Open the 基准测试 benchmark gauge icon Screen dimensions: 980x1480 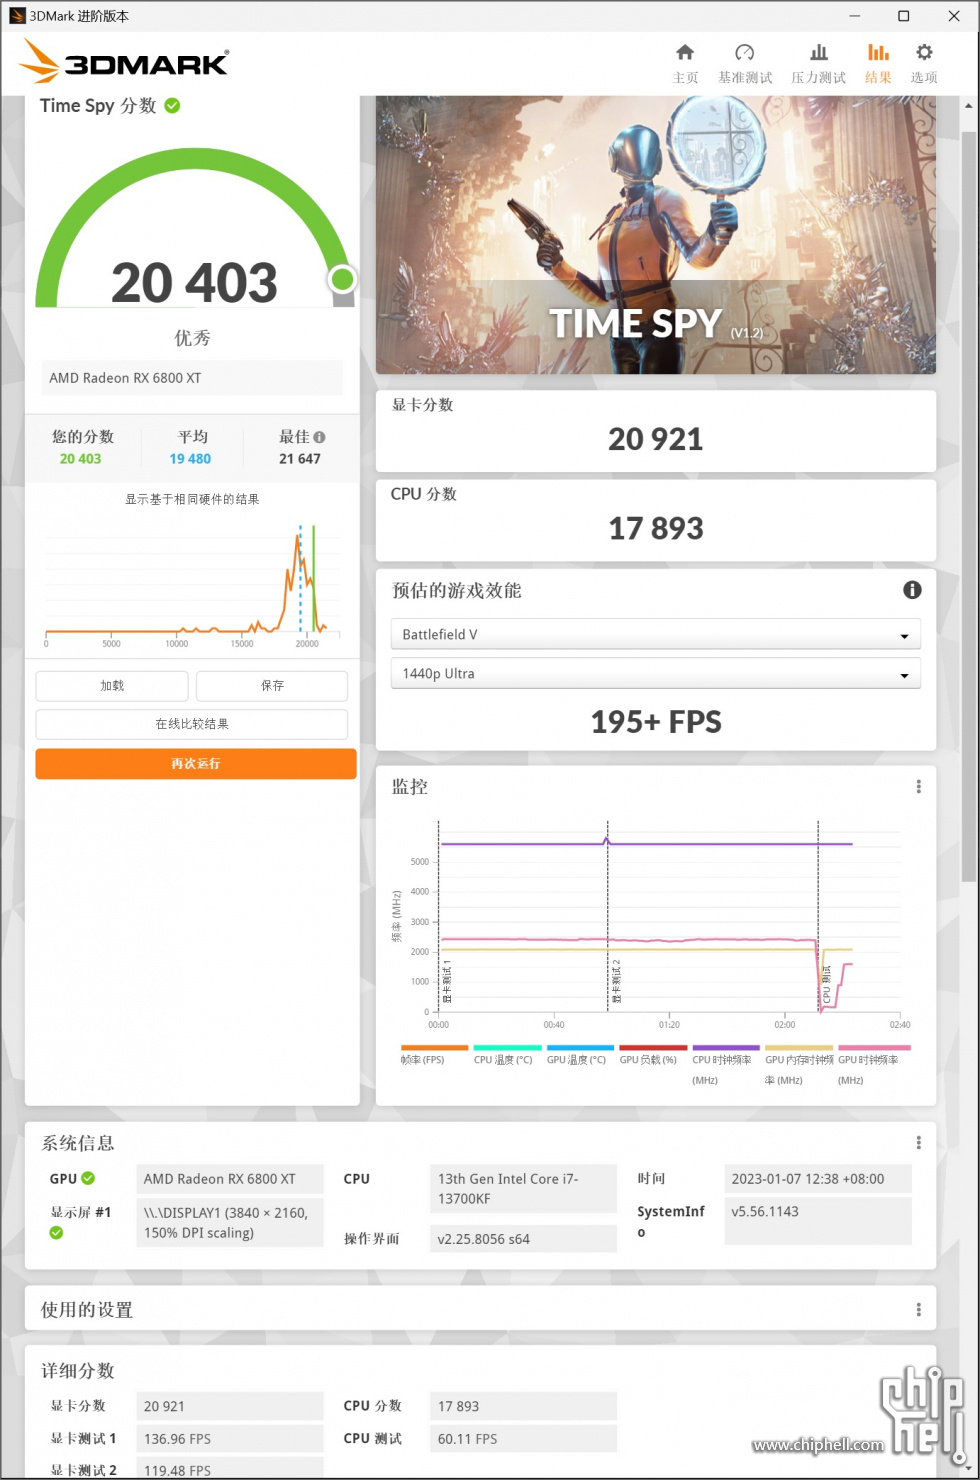(x=745, y=52)
